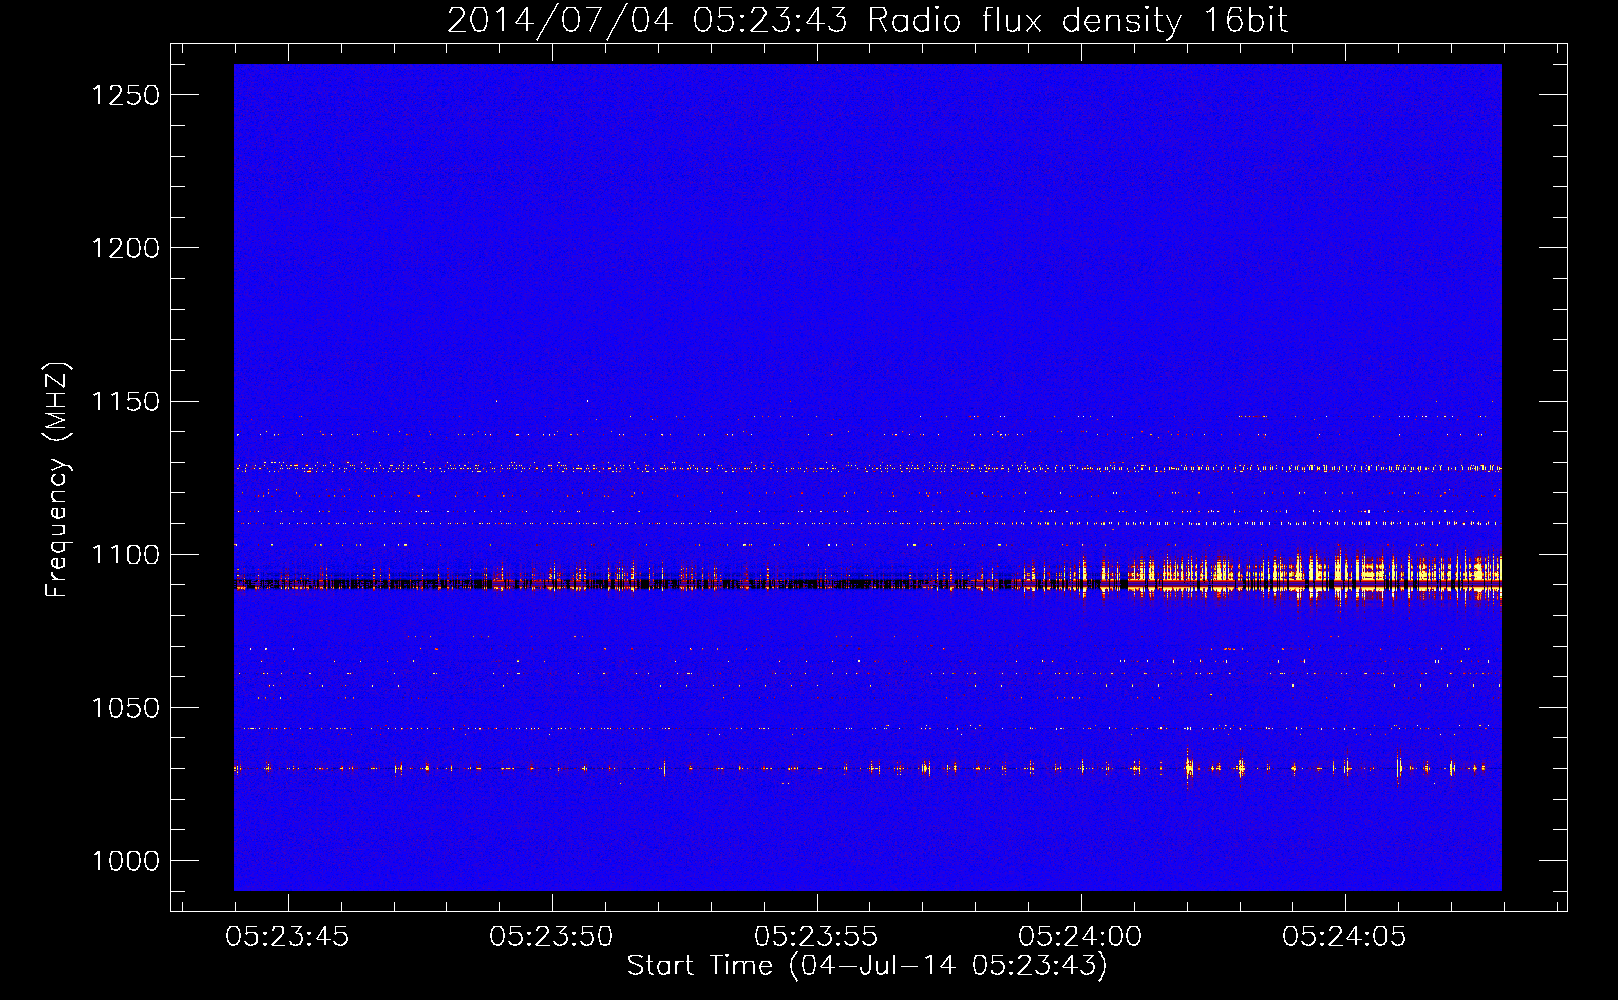Viewport: 1618px width, 1000px height.
Task: Click the 1250 frequency tick label
Action: pos(125,95)
